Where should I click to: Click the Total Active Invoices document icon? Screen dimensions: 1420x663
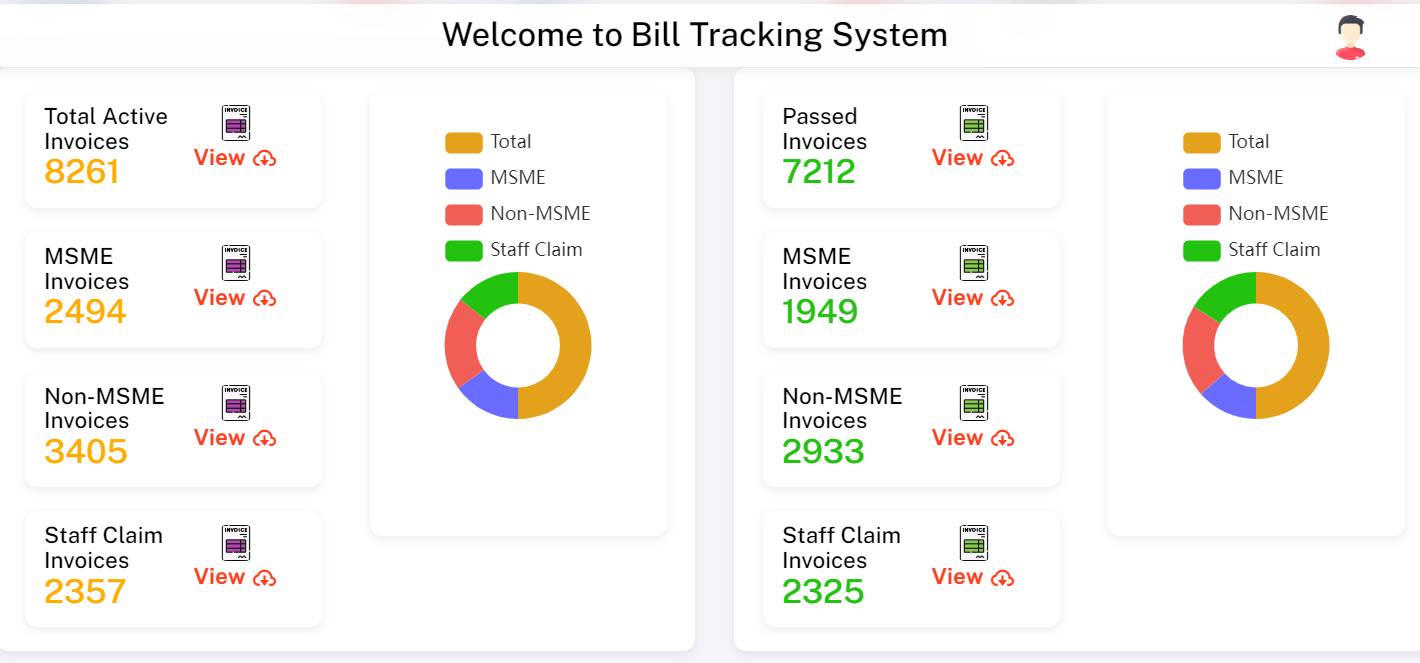[x=234, y=124]
